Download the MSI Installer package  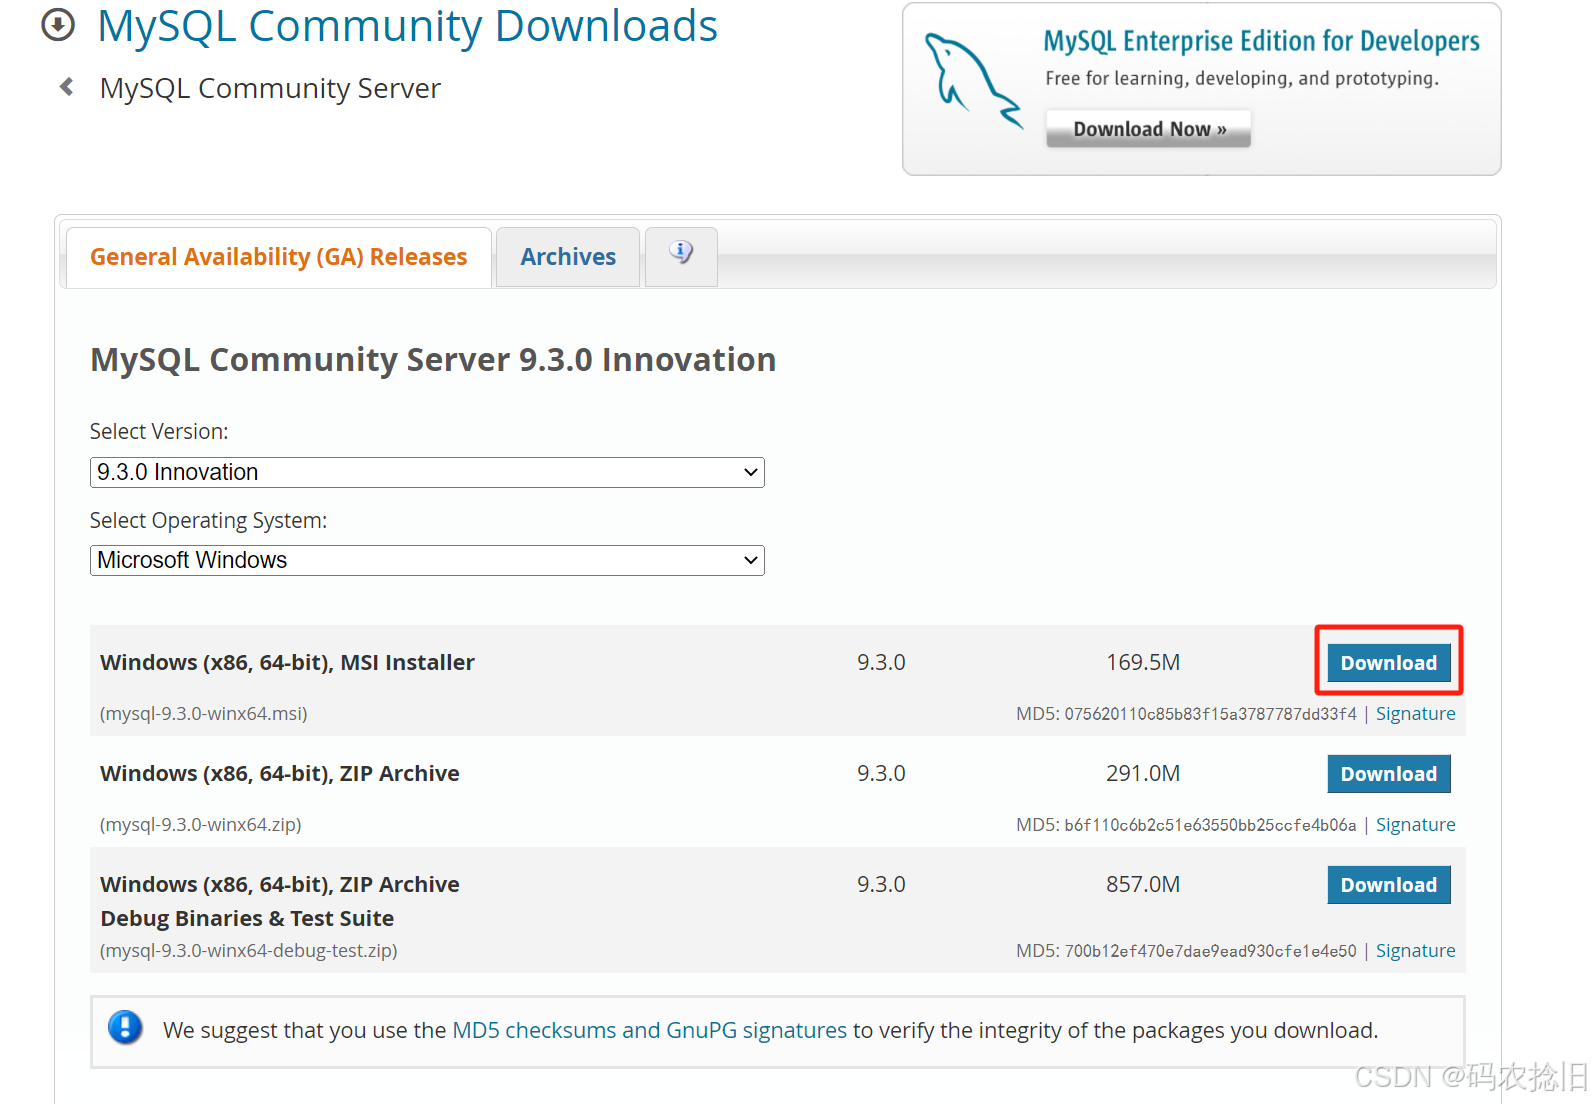coord(1388,663)
